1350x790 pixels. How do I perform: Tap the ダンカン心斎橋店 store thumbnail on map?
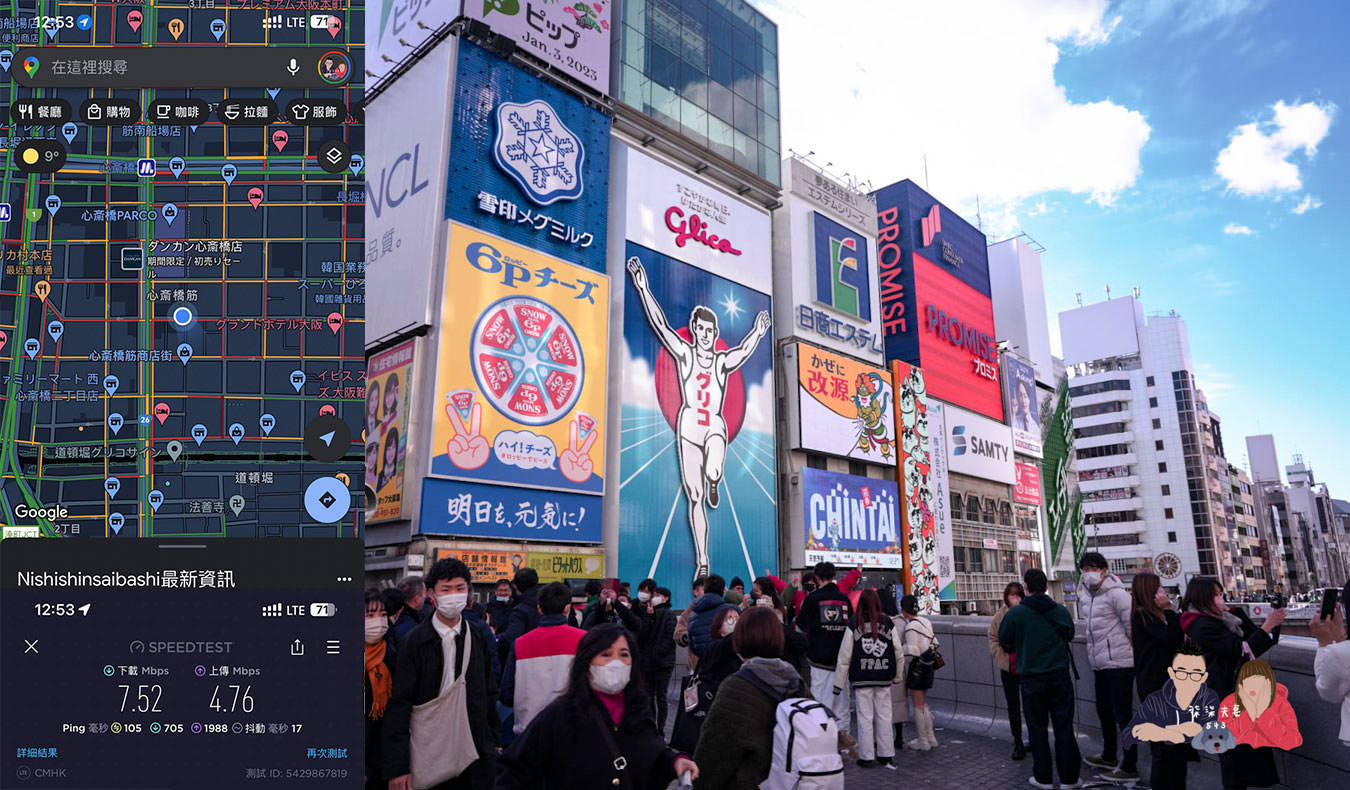(x=132, y=258)
